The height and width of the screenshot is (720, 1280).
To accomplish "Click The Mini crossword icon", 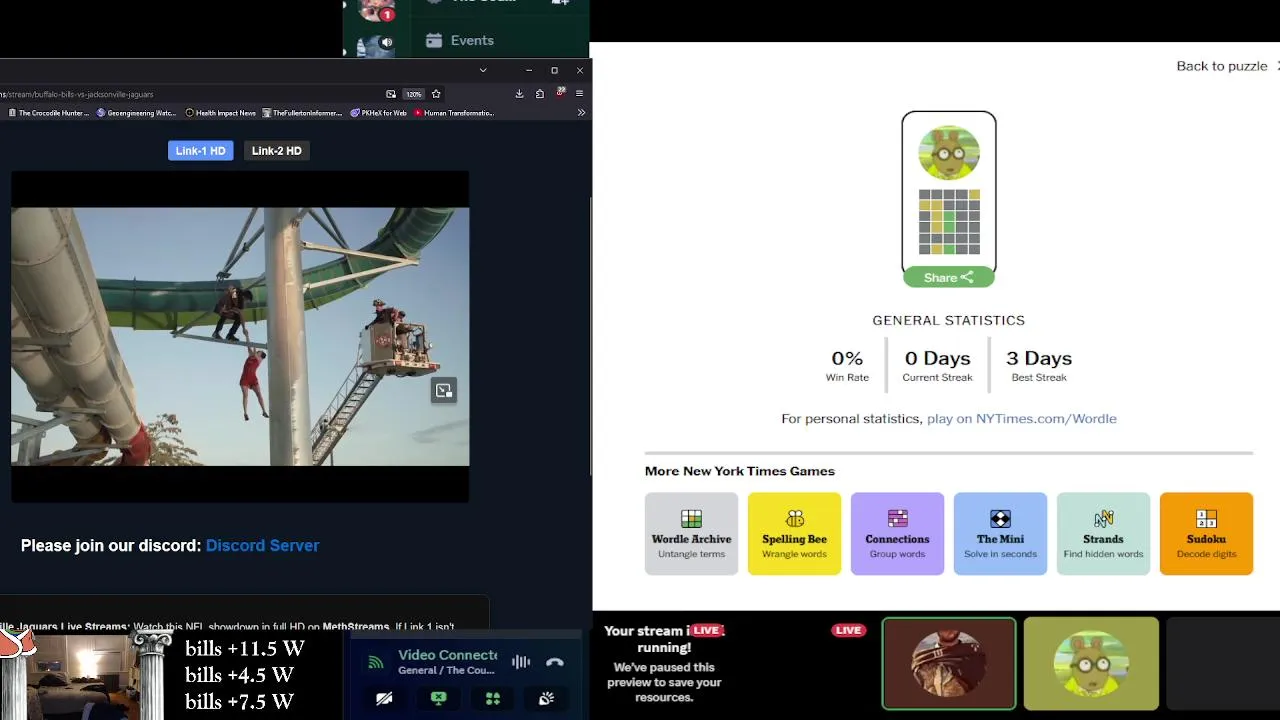I will 1001,518.
